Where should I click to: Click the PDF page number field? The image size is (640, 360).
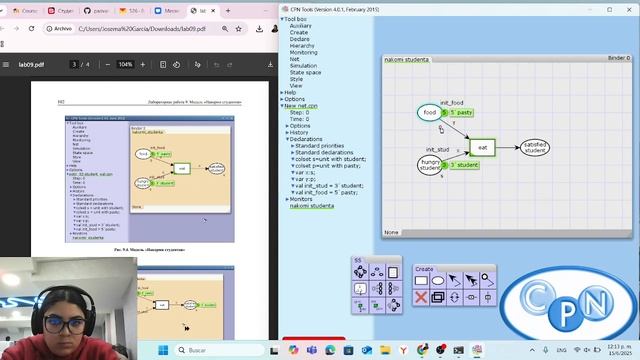74,64
